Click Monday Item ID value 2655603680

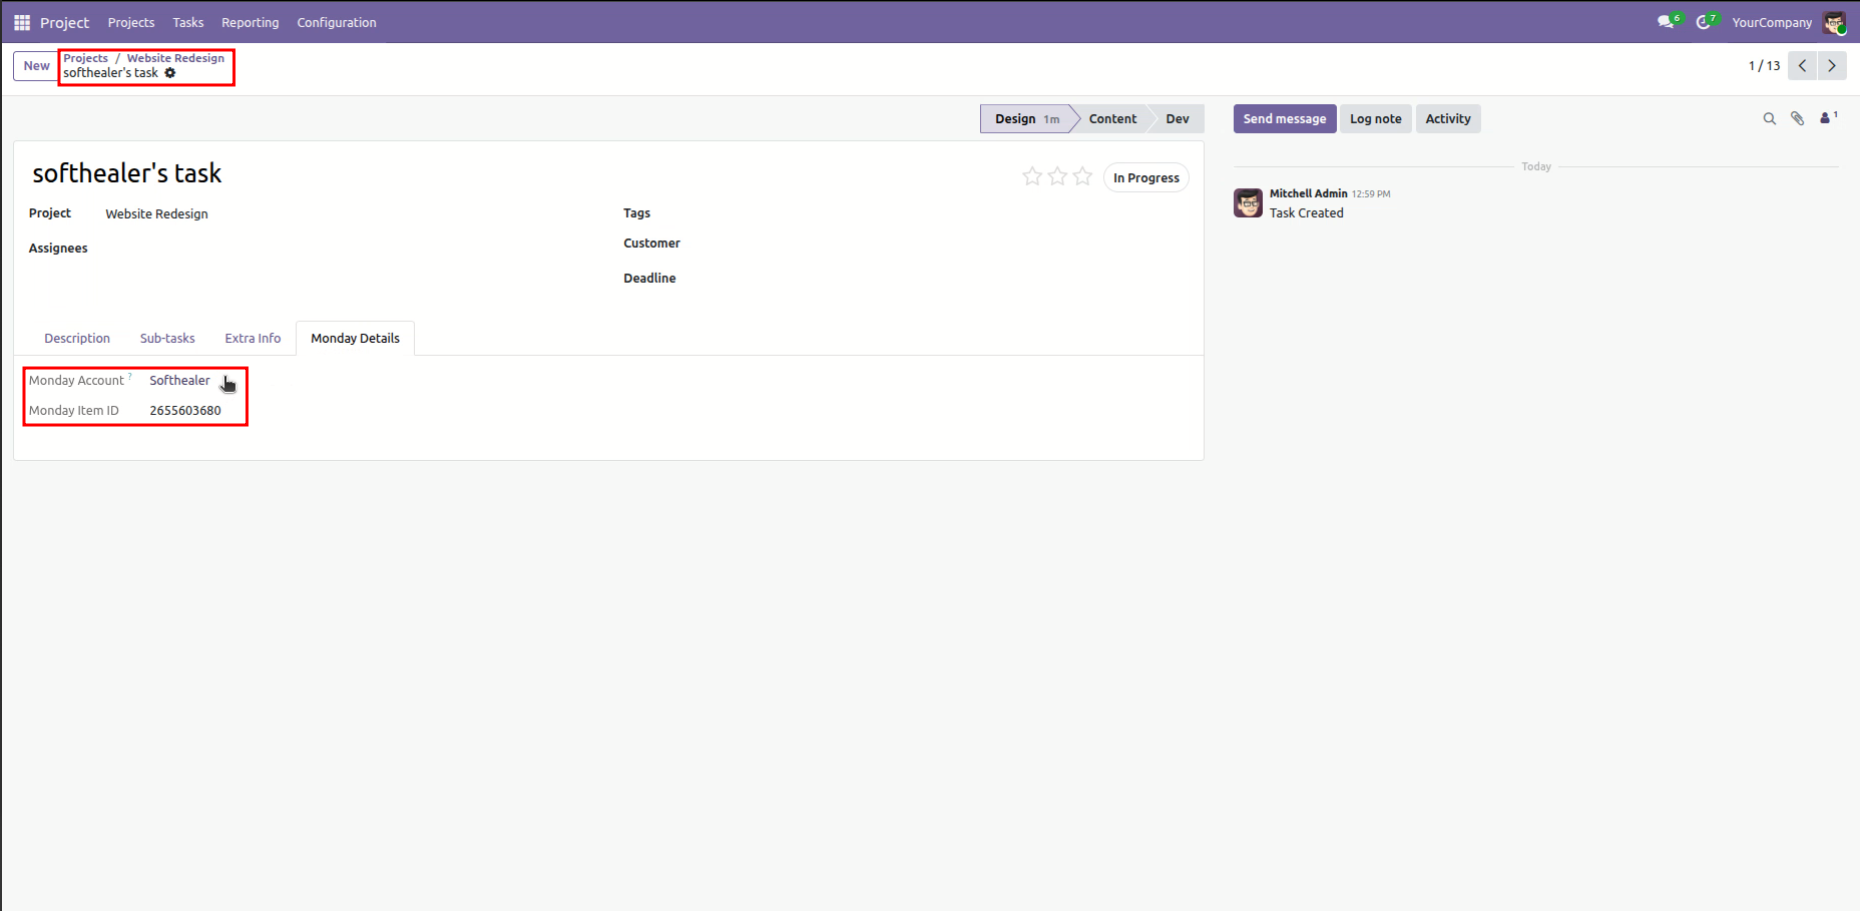(185, 410)
